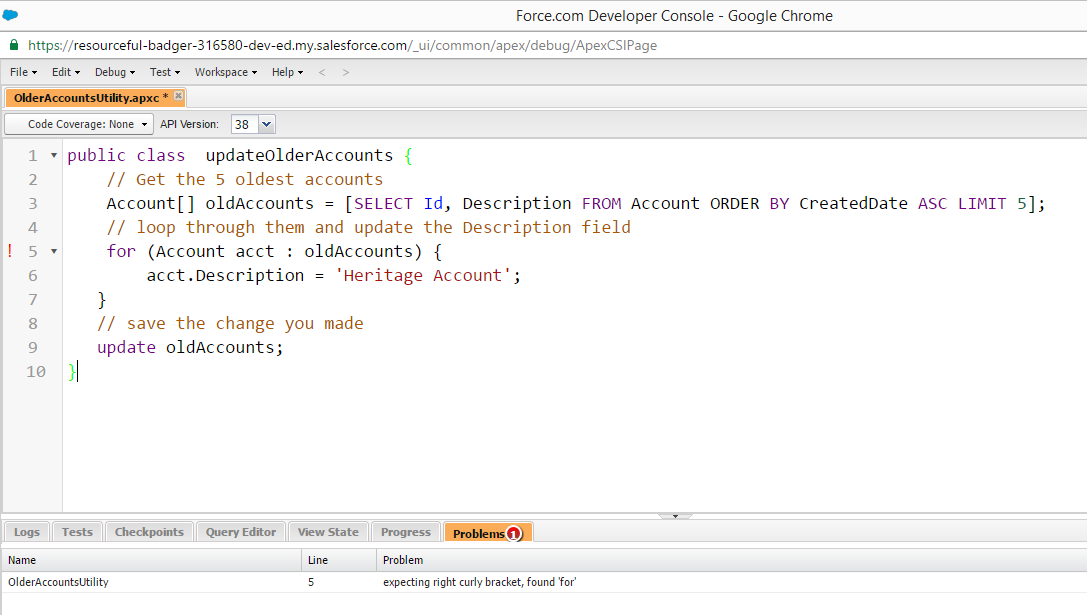1087x615 pixels.
Task: Click the secure padlock icon
Action: (14, 45)
